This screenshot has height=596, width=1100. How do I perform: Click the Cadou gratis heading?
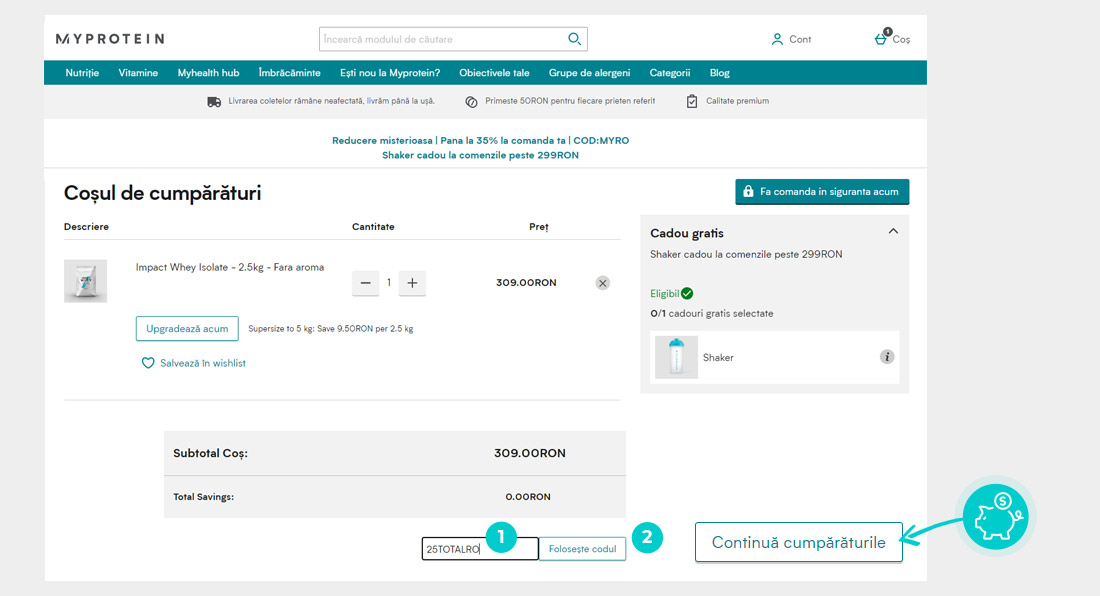687,233
